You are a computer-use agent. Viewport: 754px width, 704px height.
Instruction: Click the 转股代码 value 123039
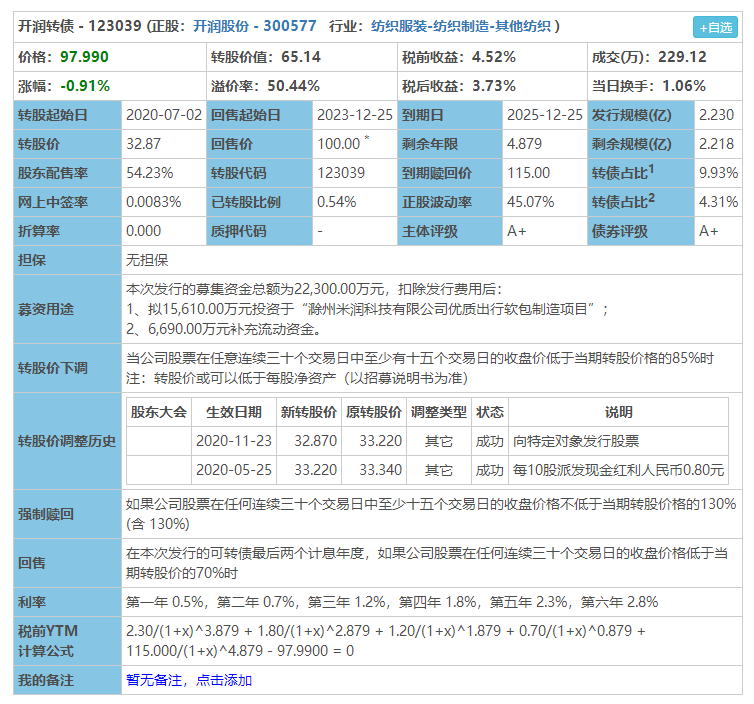tap(341, 173)
